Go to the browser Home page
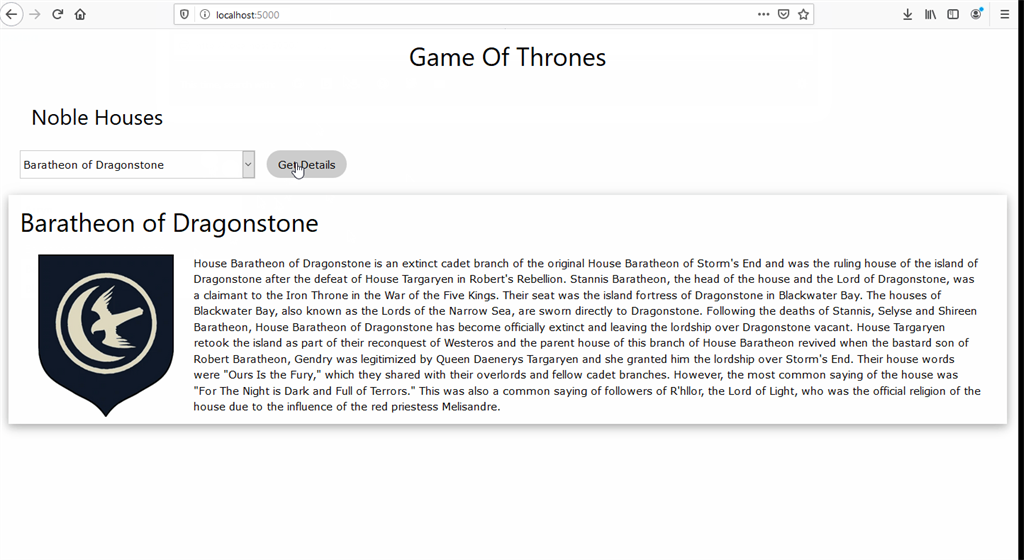This screenshot has width=1024, height=560. click(x=80, y=14)
